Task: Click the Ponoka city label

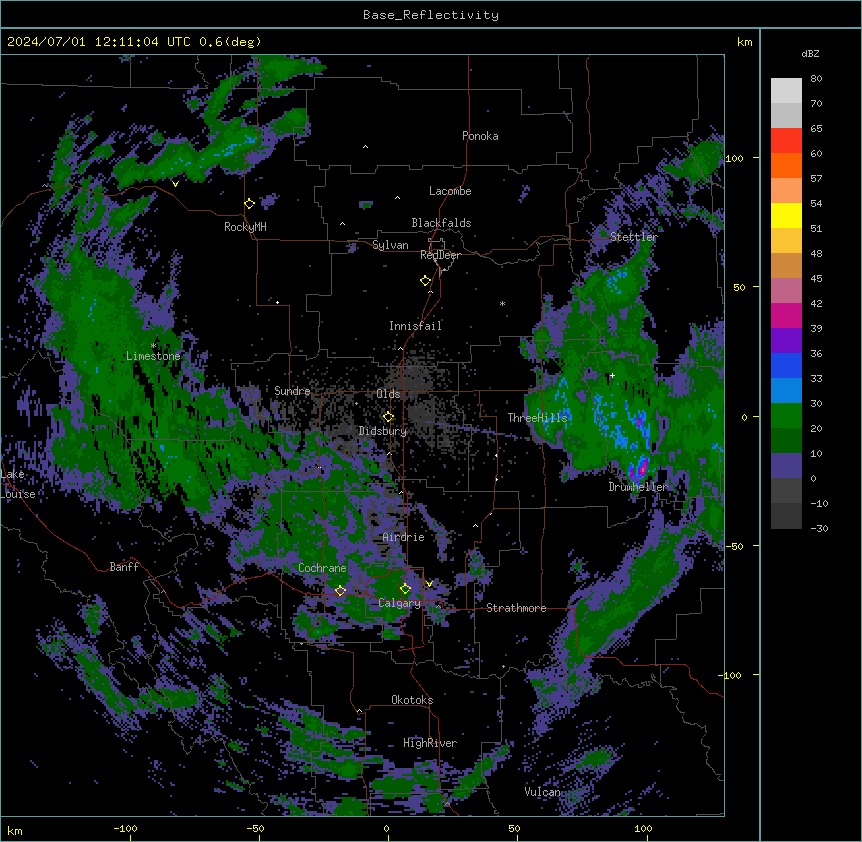Action: click(480, 136)
